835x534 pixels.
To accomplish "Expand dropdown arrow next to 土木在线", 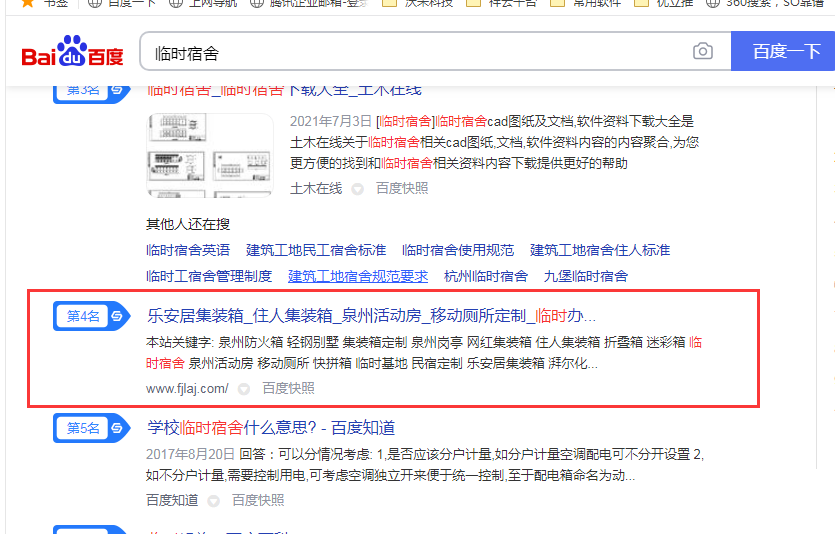I will [x=358, y=188].
